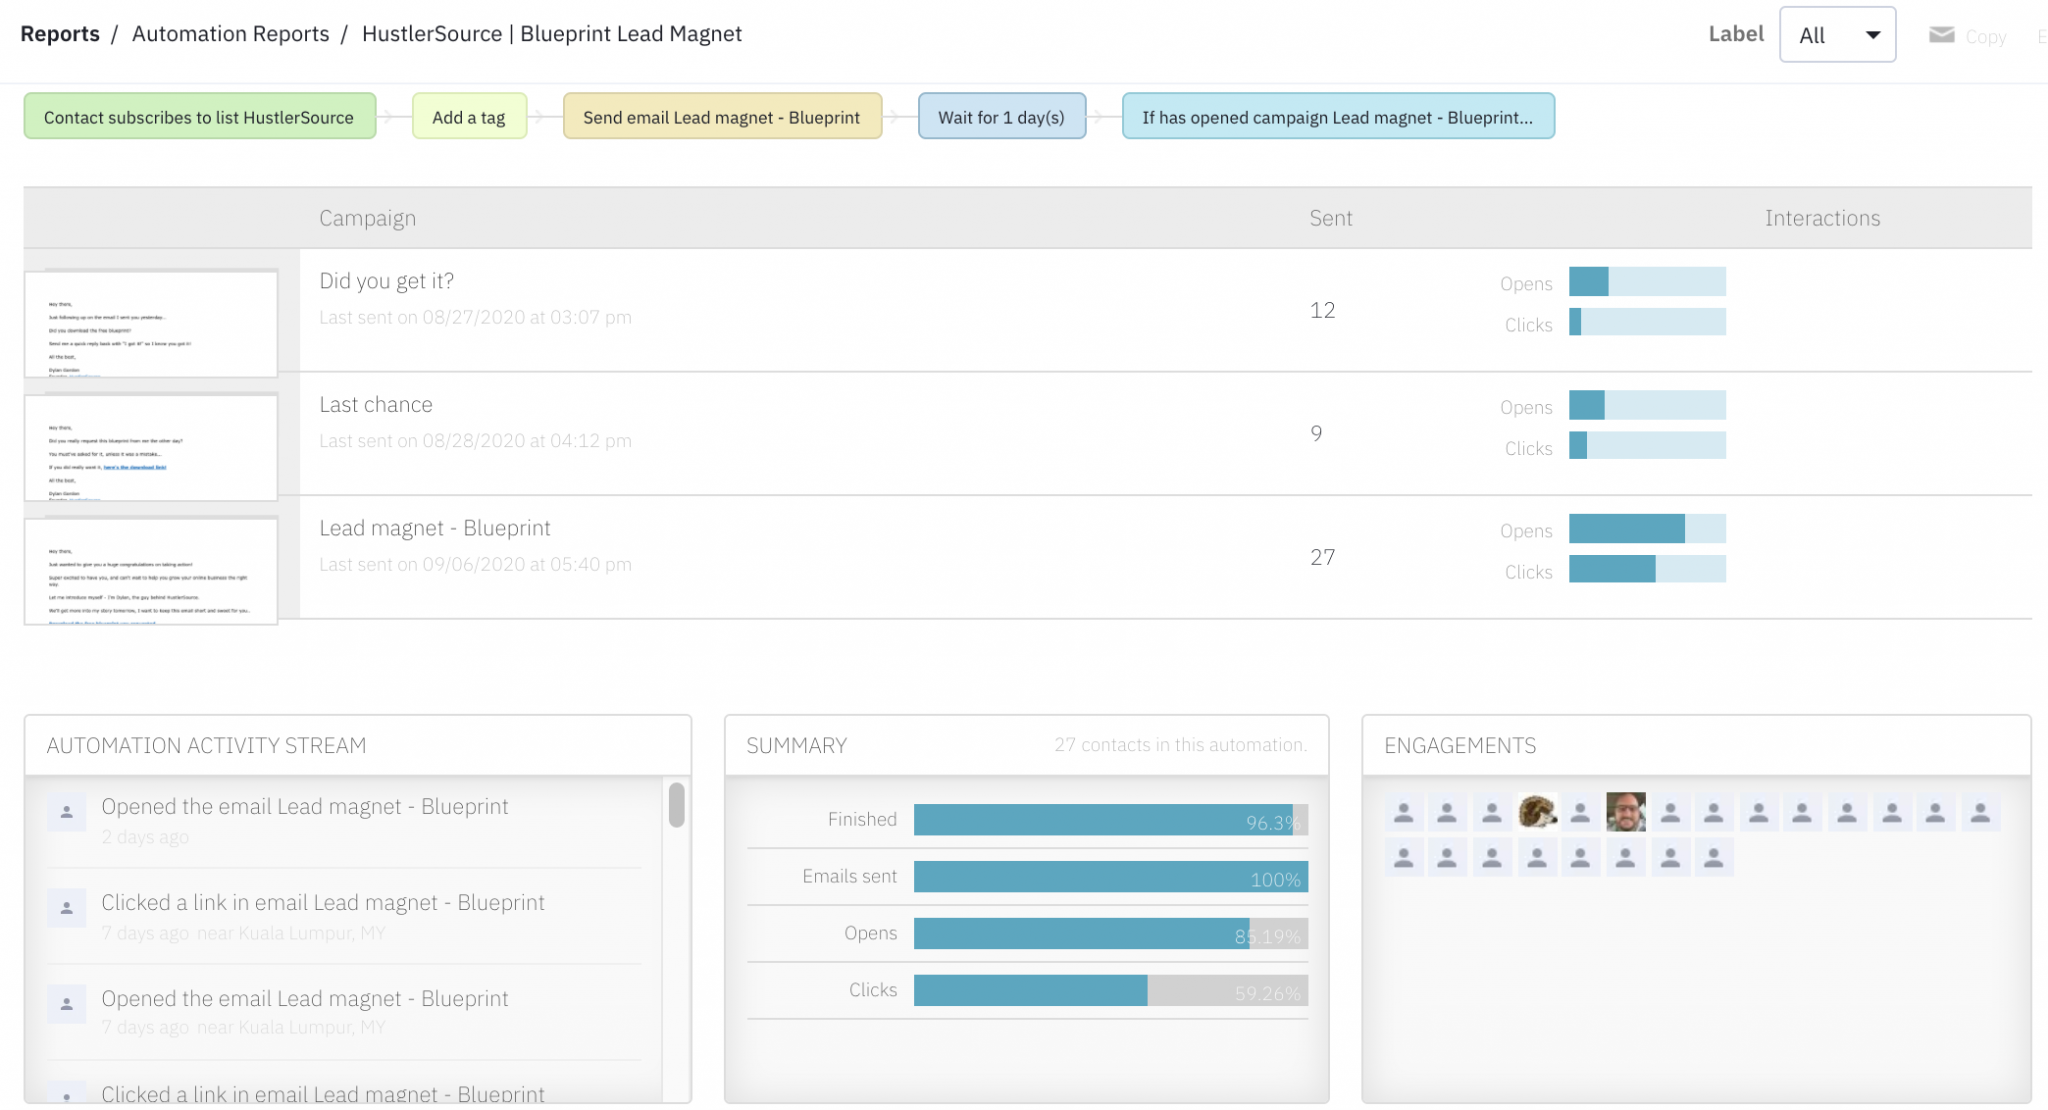
Task: Click the dropdown arrow in Label selector
Action: pyautogui.click(x=1872, y=35)
